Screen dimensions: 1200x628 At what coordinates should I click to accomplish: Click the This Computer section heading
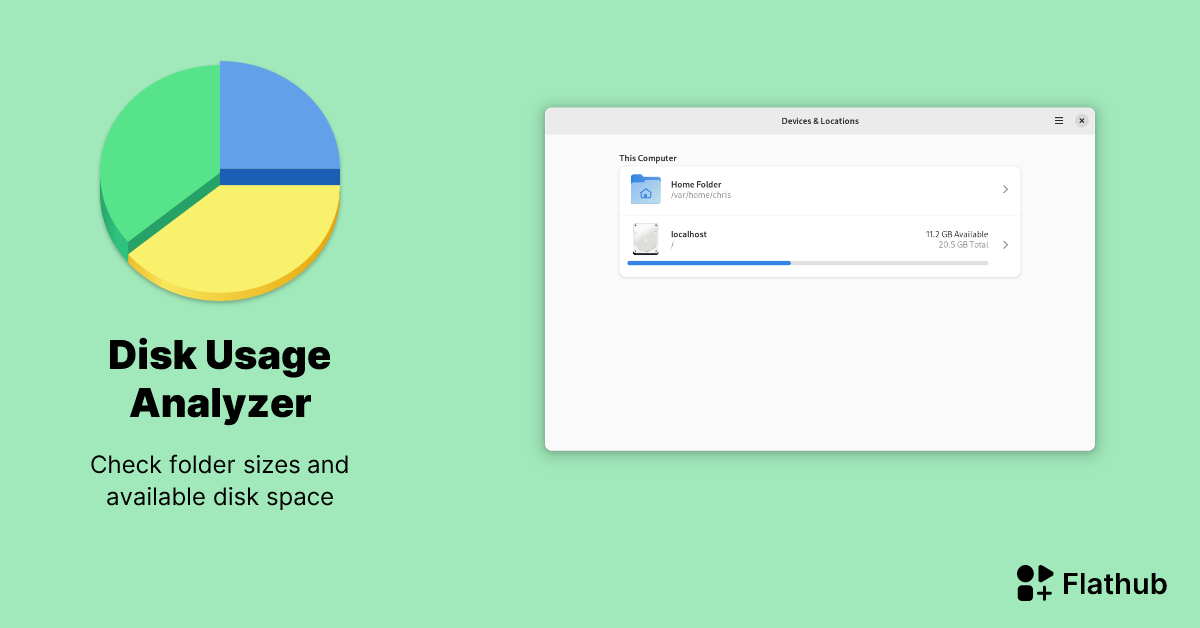[x=648, y=158]
